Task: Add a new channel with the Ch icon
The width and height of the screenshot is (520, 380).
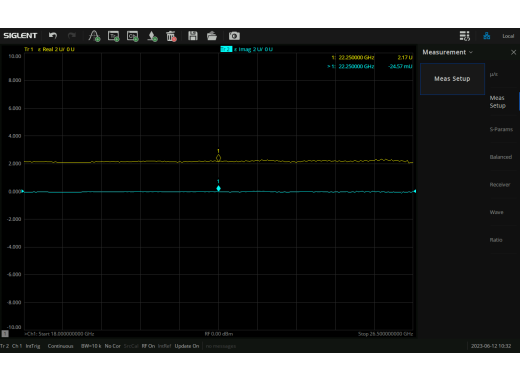Action: (133, 36)
